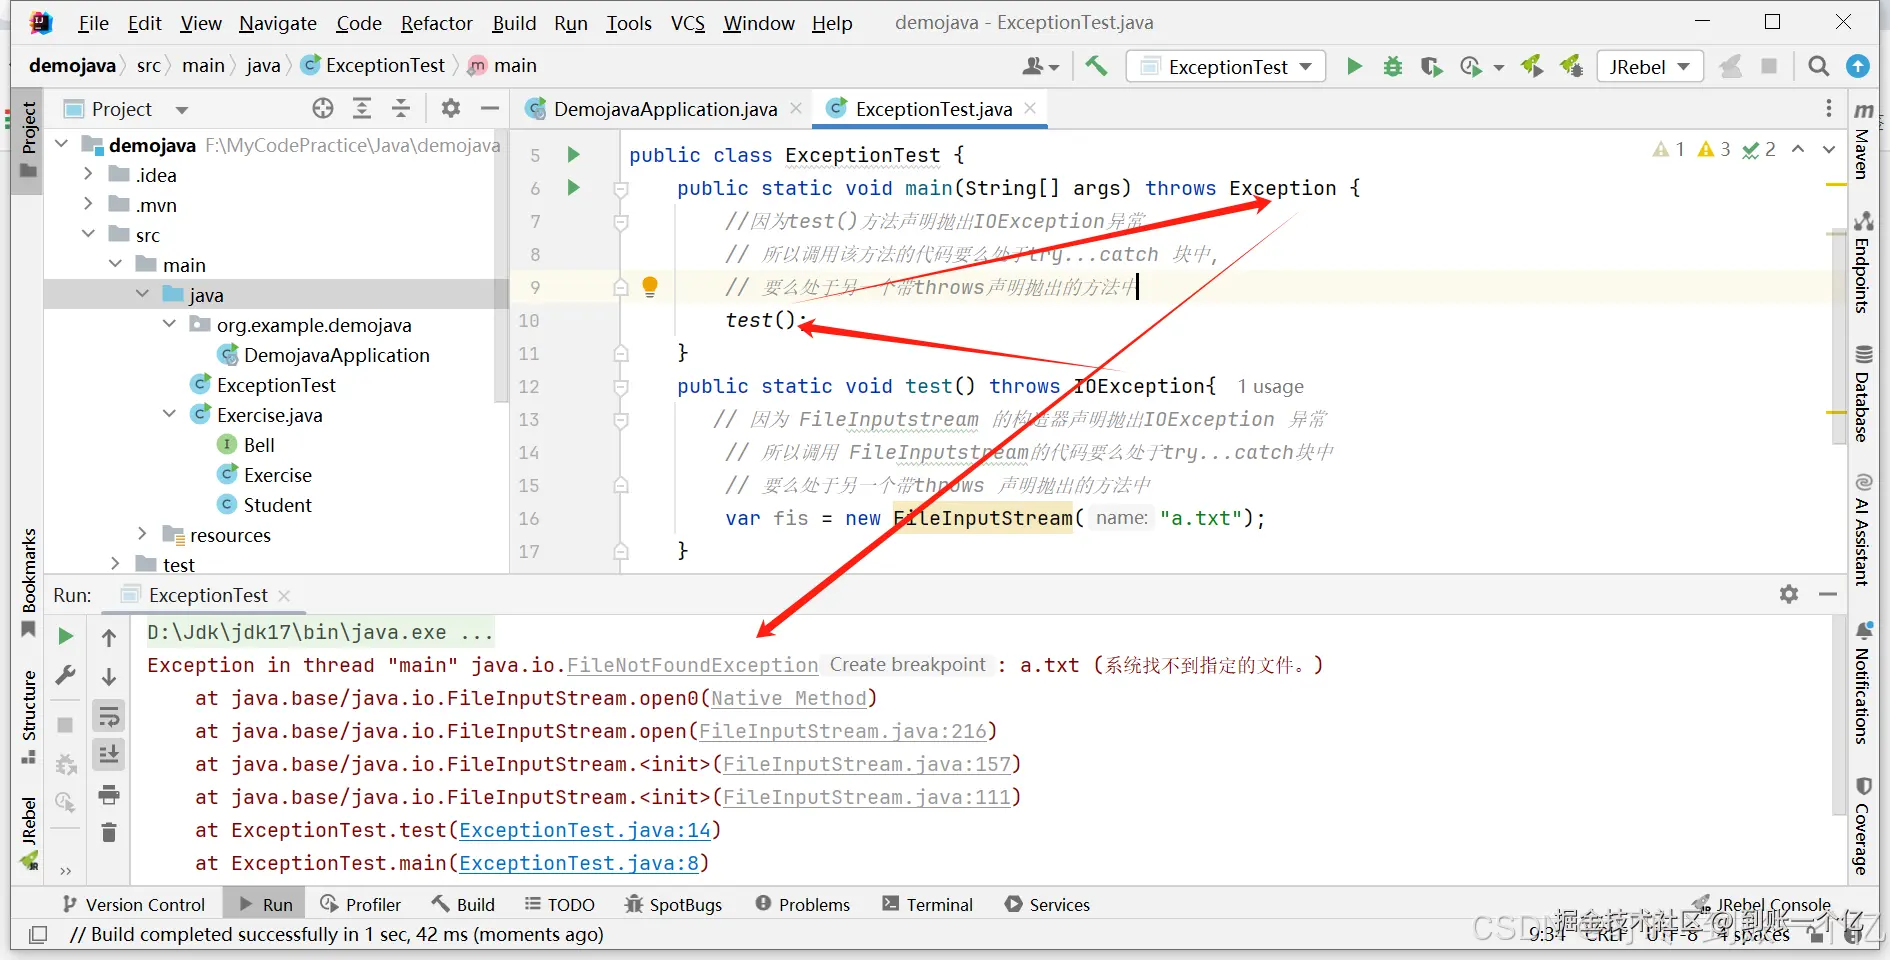Click the IDE update arrow icon

point(1858,66)
